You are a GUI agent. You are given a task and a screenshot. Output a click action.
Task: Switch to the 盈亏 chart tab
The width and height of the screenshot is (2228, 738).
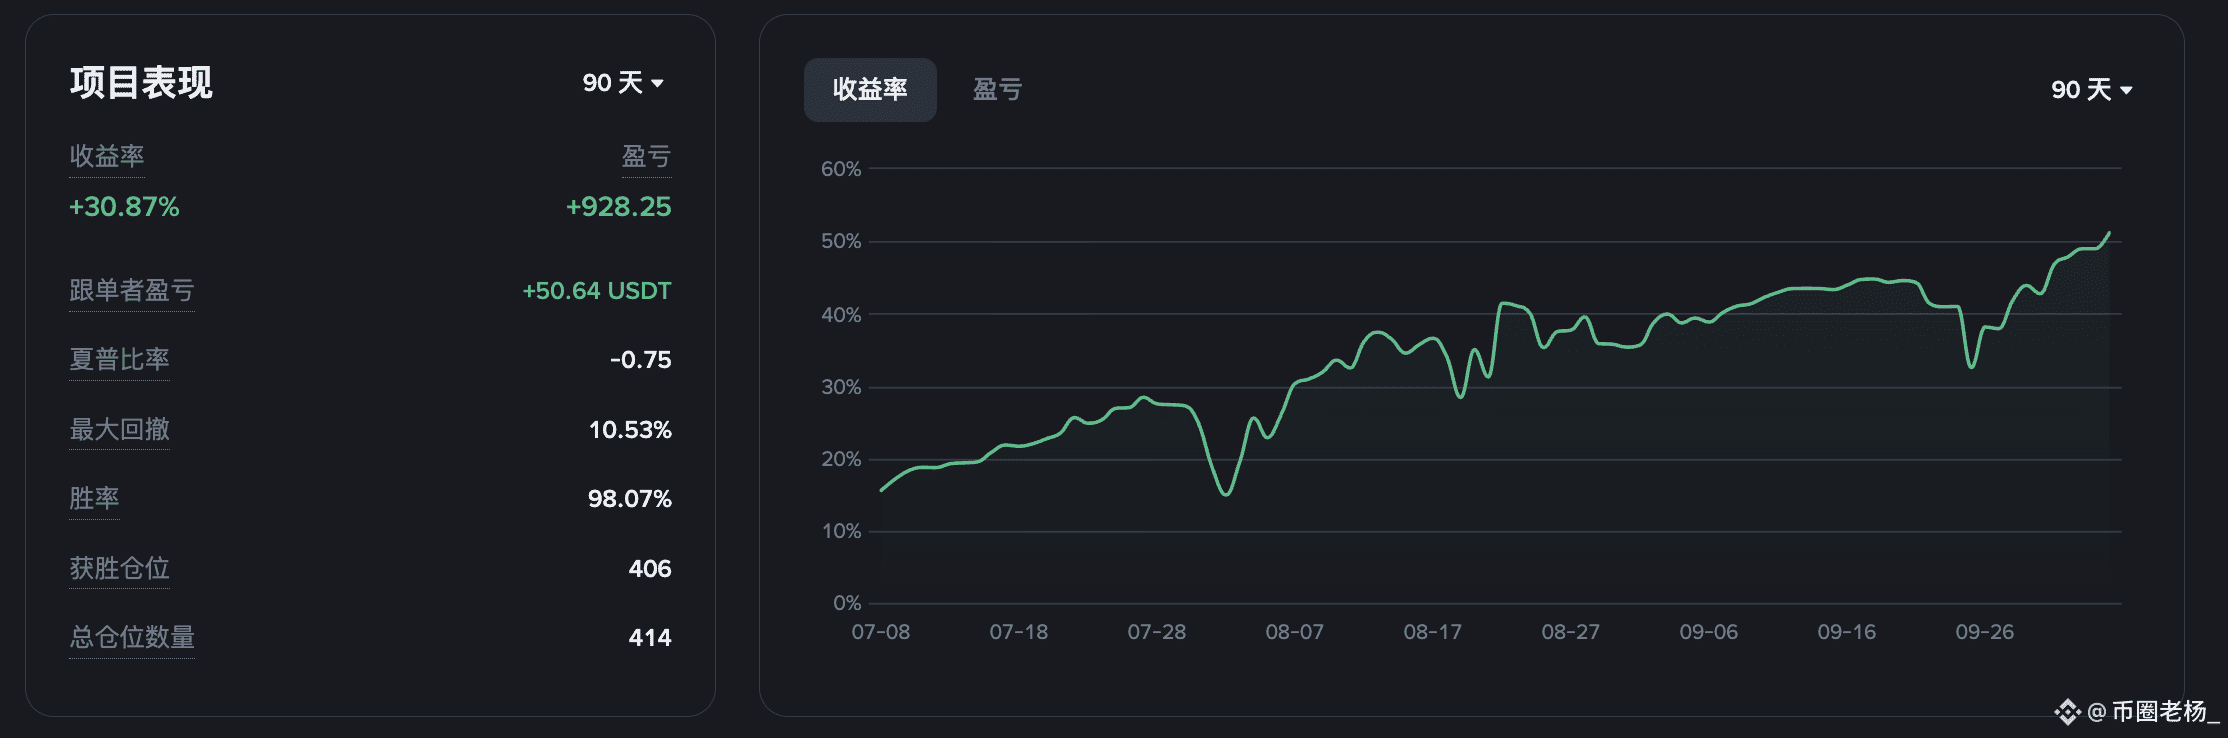(998, 90)
